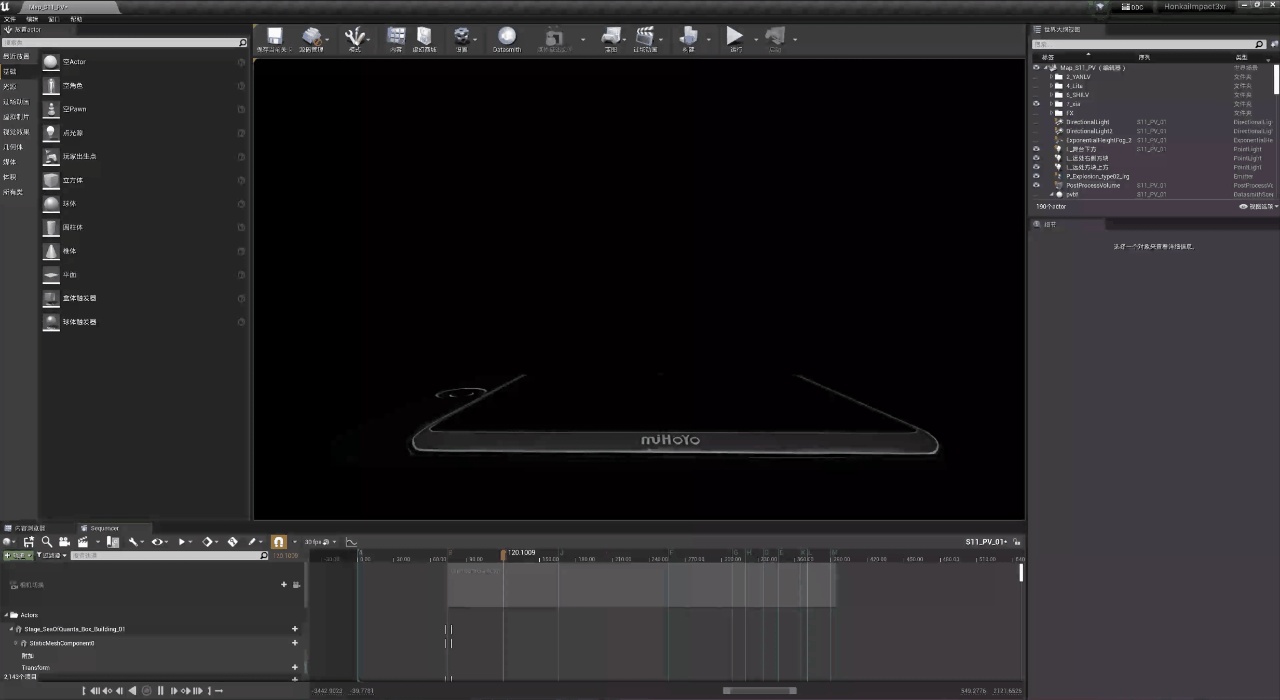Toggle the Sequencer snapping magnet button
This screenshot has width=1280, height=700.
[279, 541]
